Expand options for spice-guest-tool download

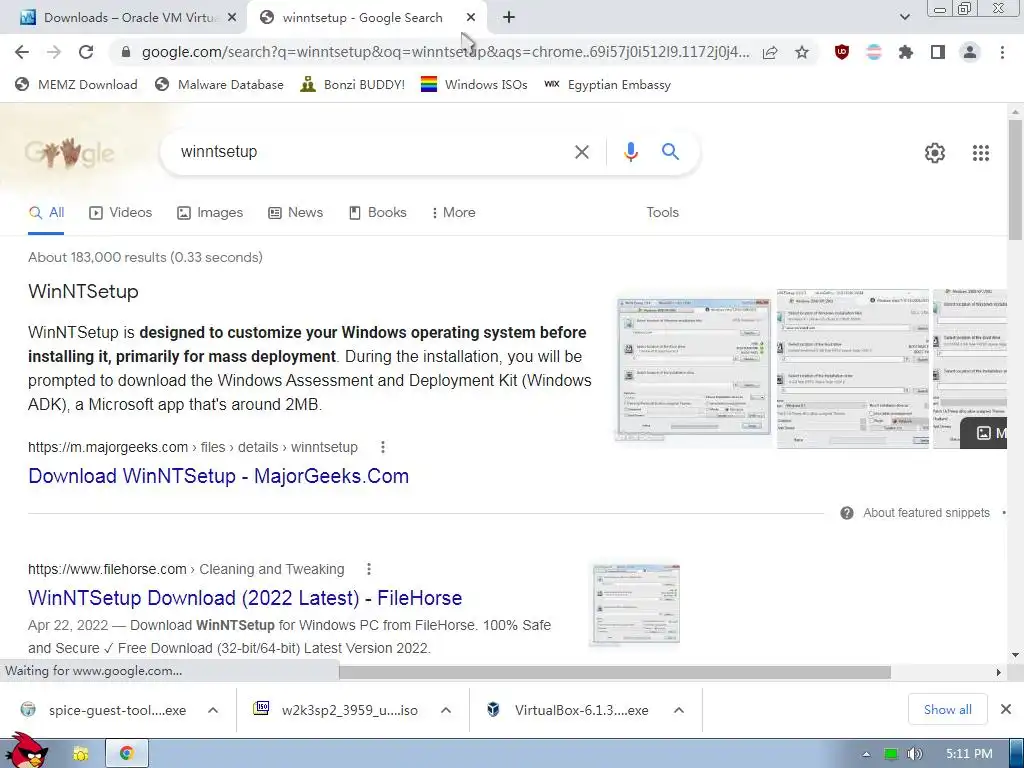[x=213, y=711]
